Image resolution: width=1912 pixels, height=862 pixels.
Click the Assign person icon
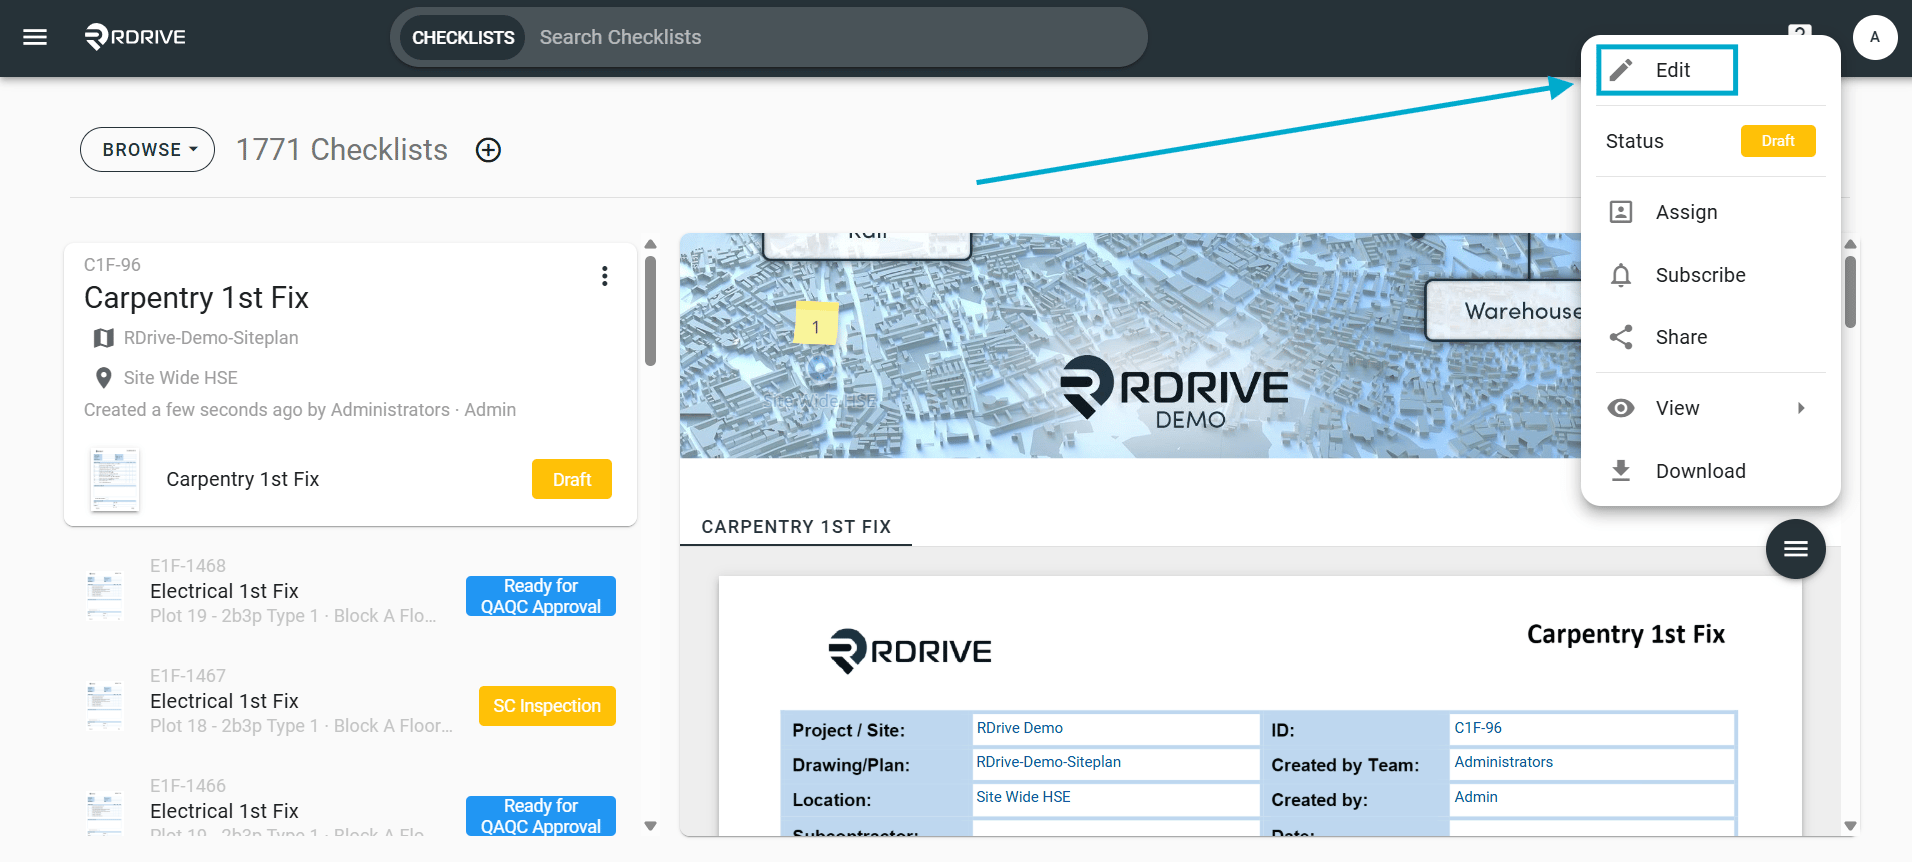(x=1621, y=212)
